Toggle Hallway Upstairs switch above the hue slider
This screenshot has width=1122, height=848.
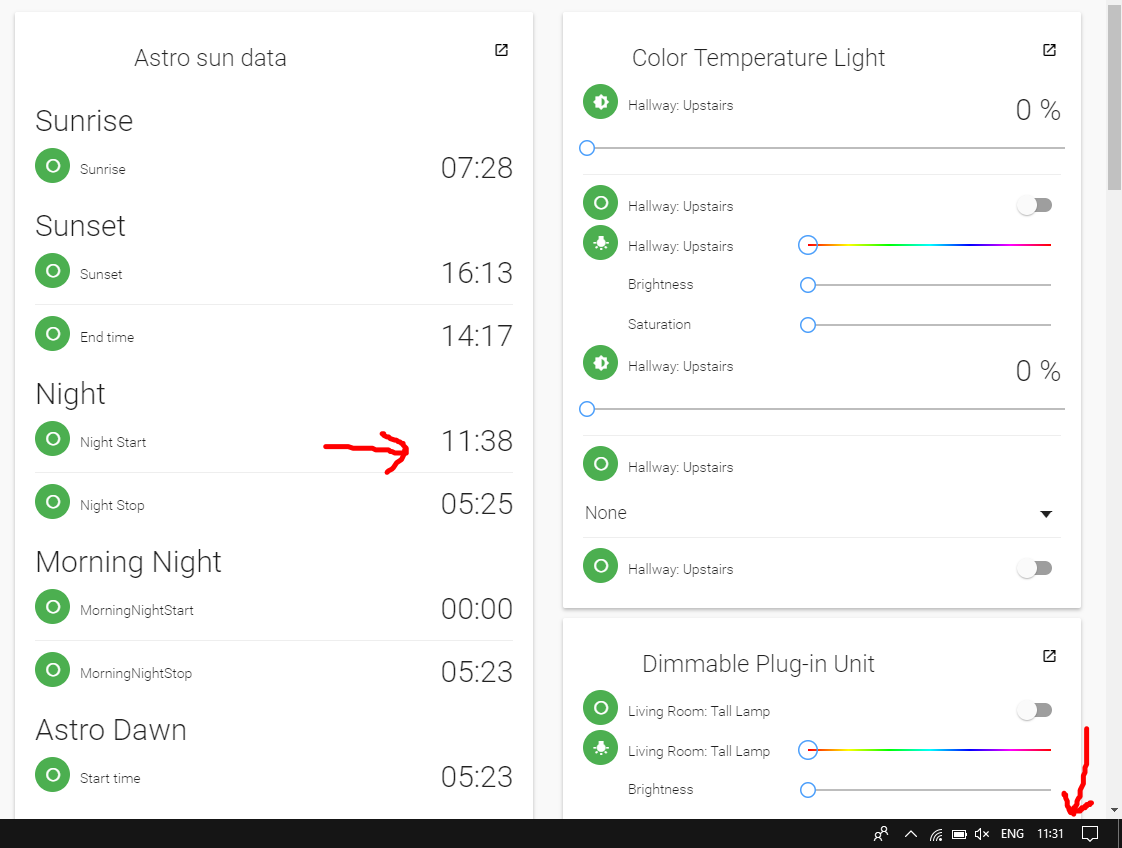pyautogui.click(x=1035, y=205)
